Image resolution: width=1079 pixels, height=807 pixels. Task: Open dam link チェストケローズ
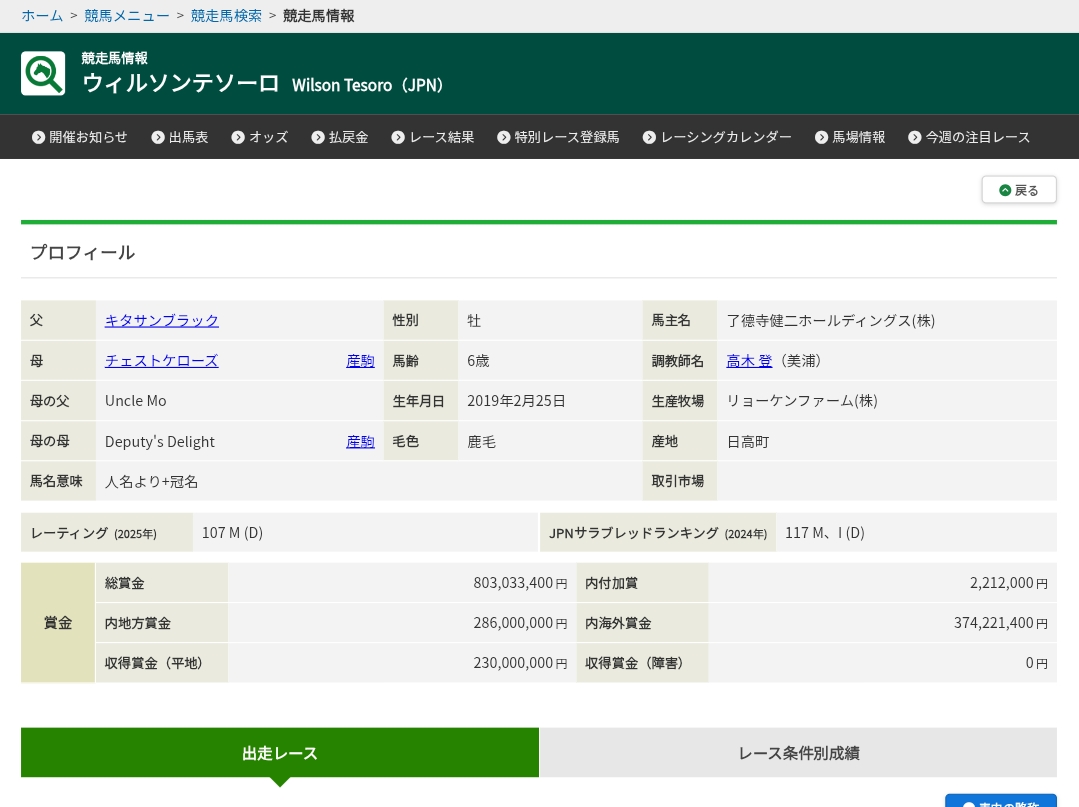[161, 360]
